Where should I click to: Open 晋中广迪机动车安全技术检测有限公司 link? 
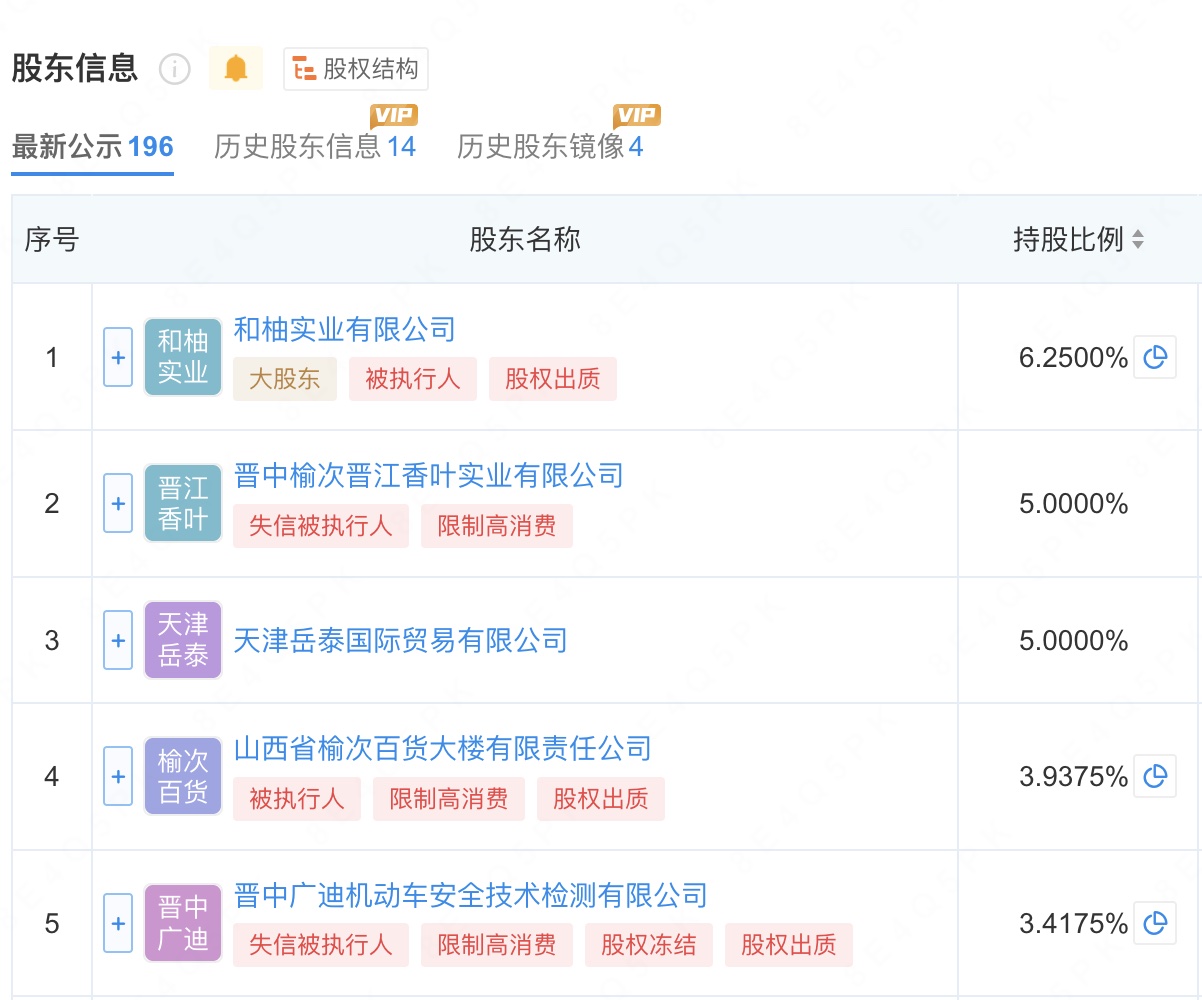click(x=470, y=895)
